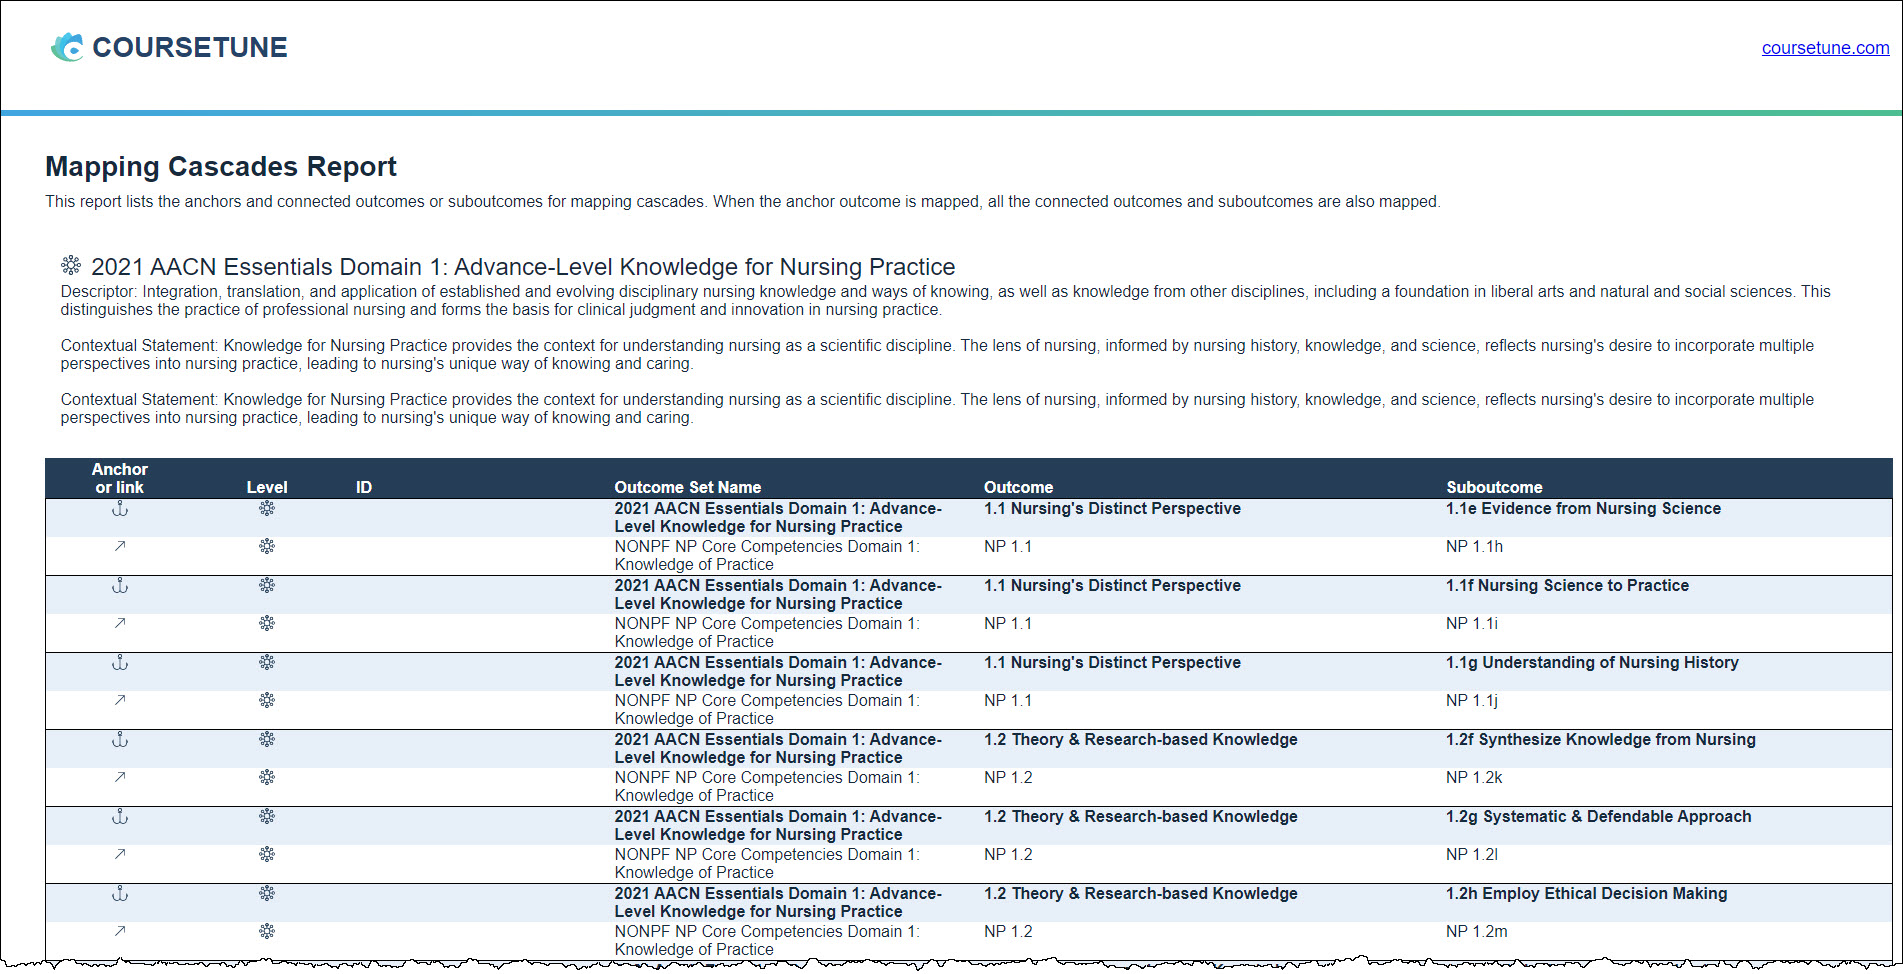Click the Mapping Cascades Report title

(x=221, y=166)
